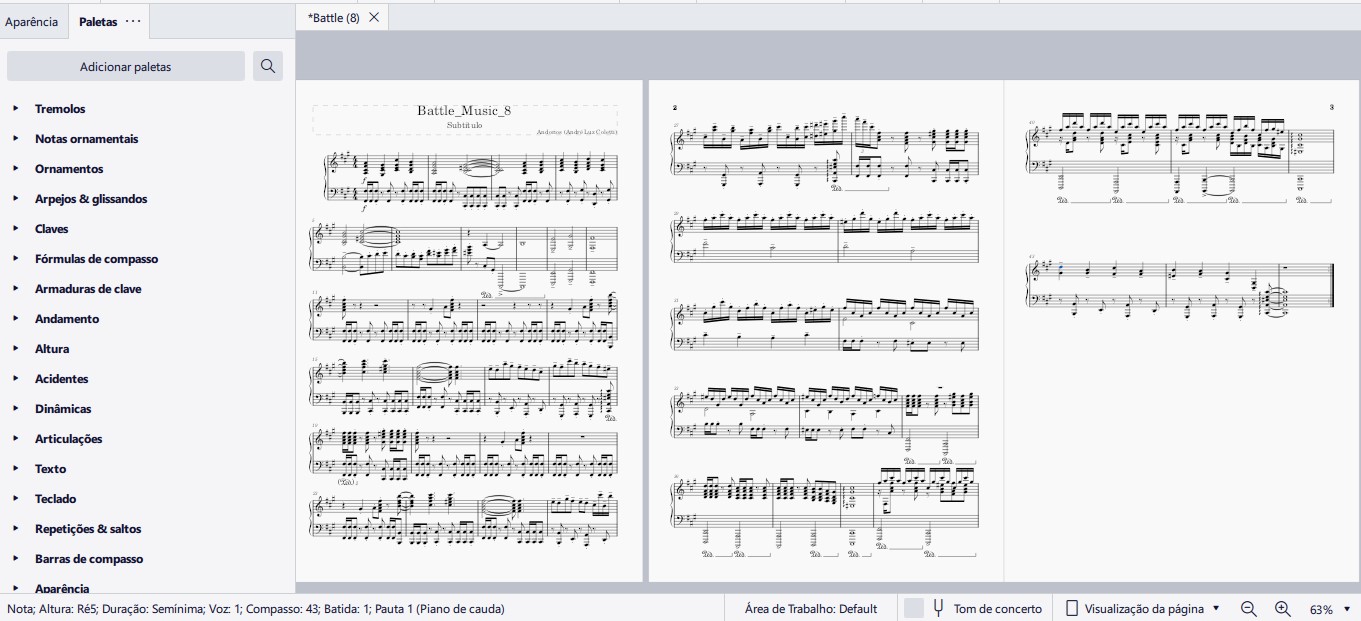Switch to the Aparência tab

click(x=32, y=21)
